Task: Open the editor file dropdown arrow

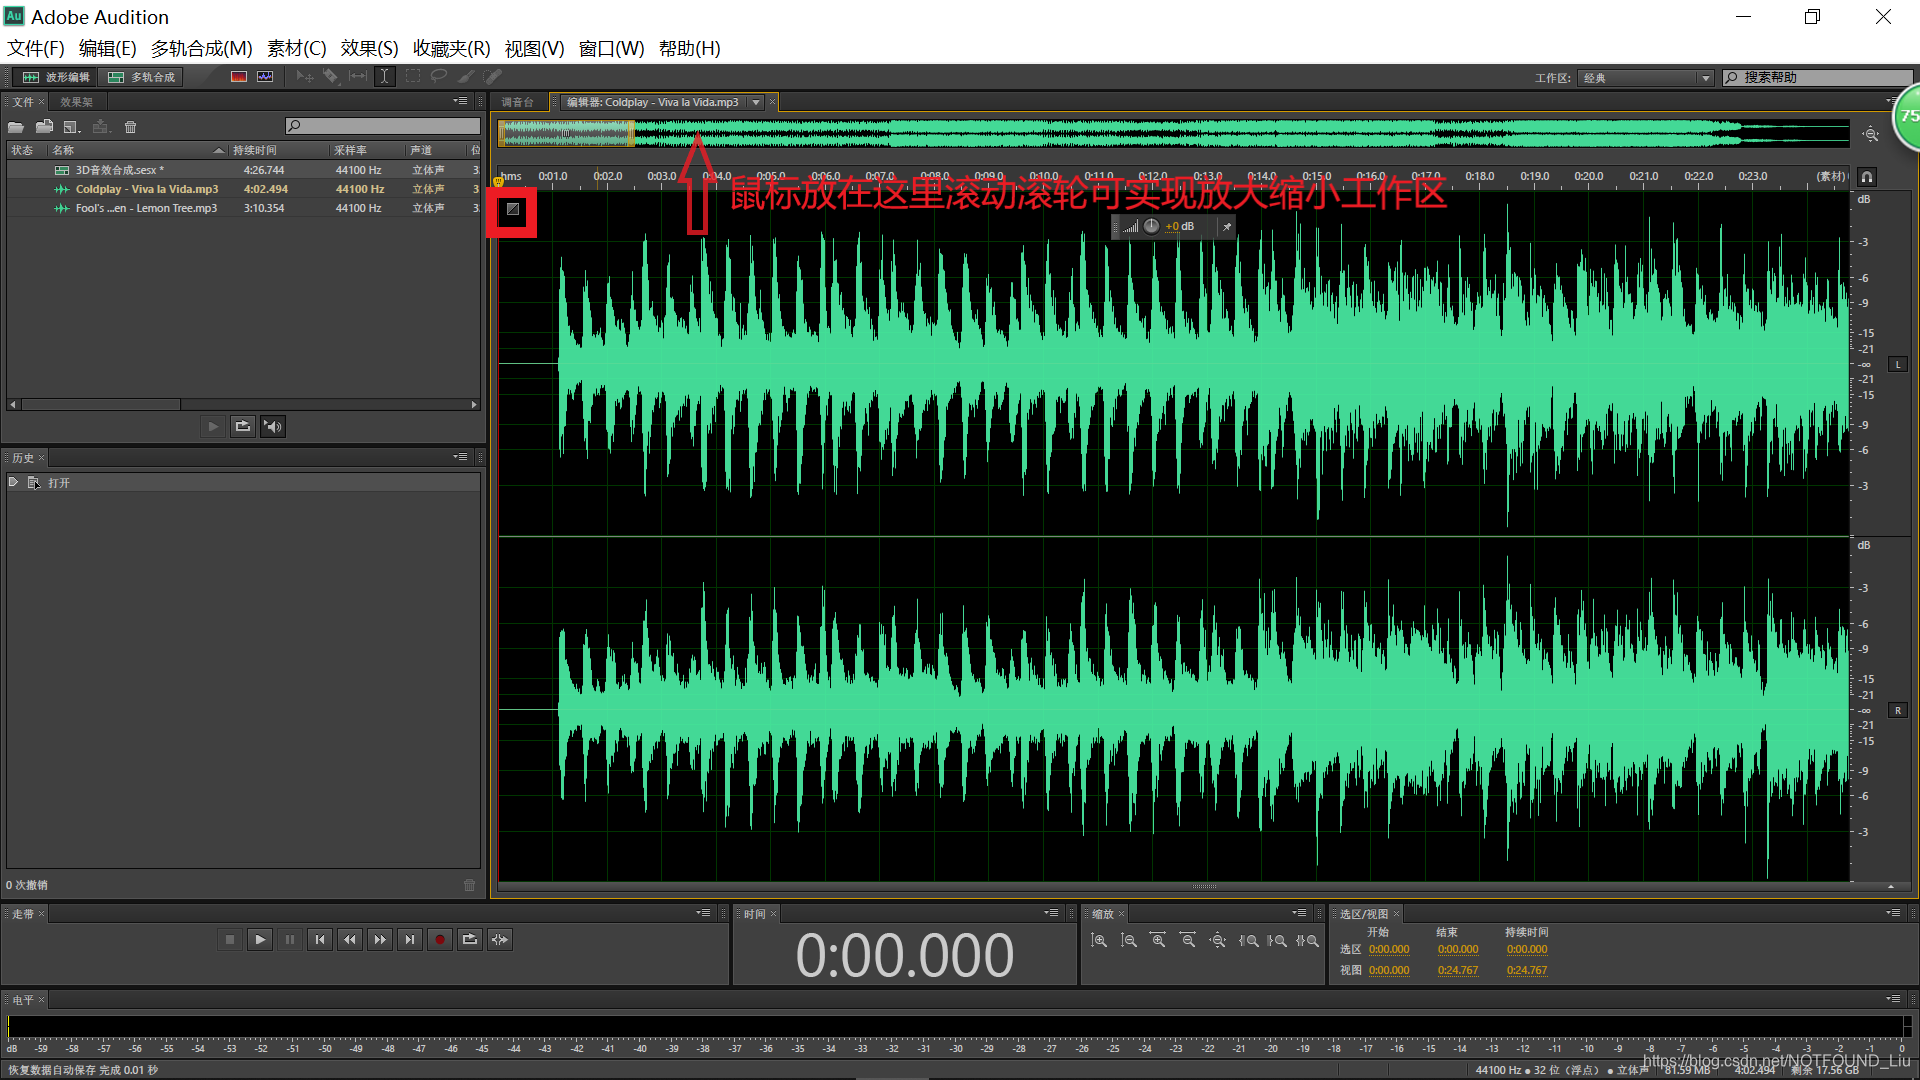Action: [x=756, y=102]
